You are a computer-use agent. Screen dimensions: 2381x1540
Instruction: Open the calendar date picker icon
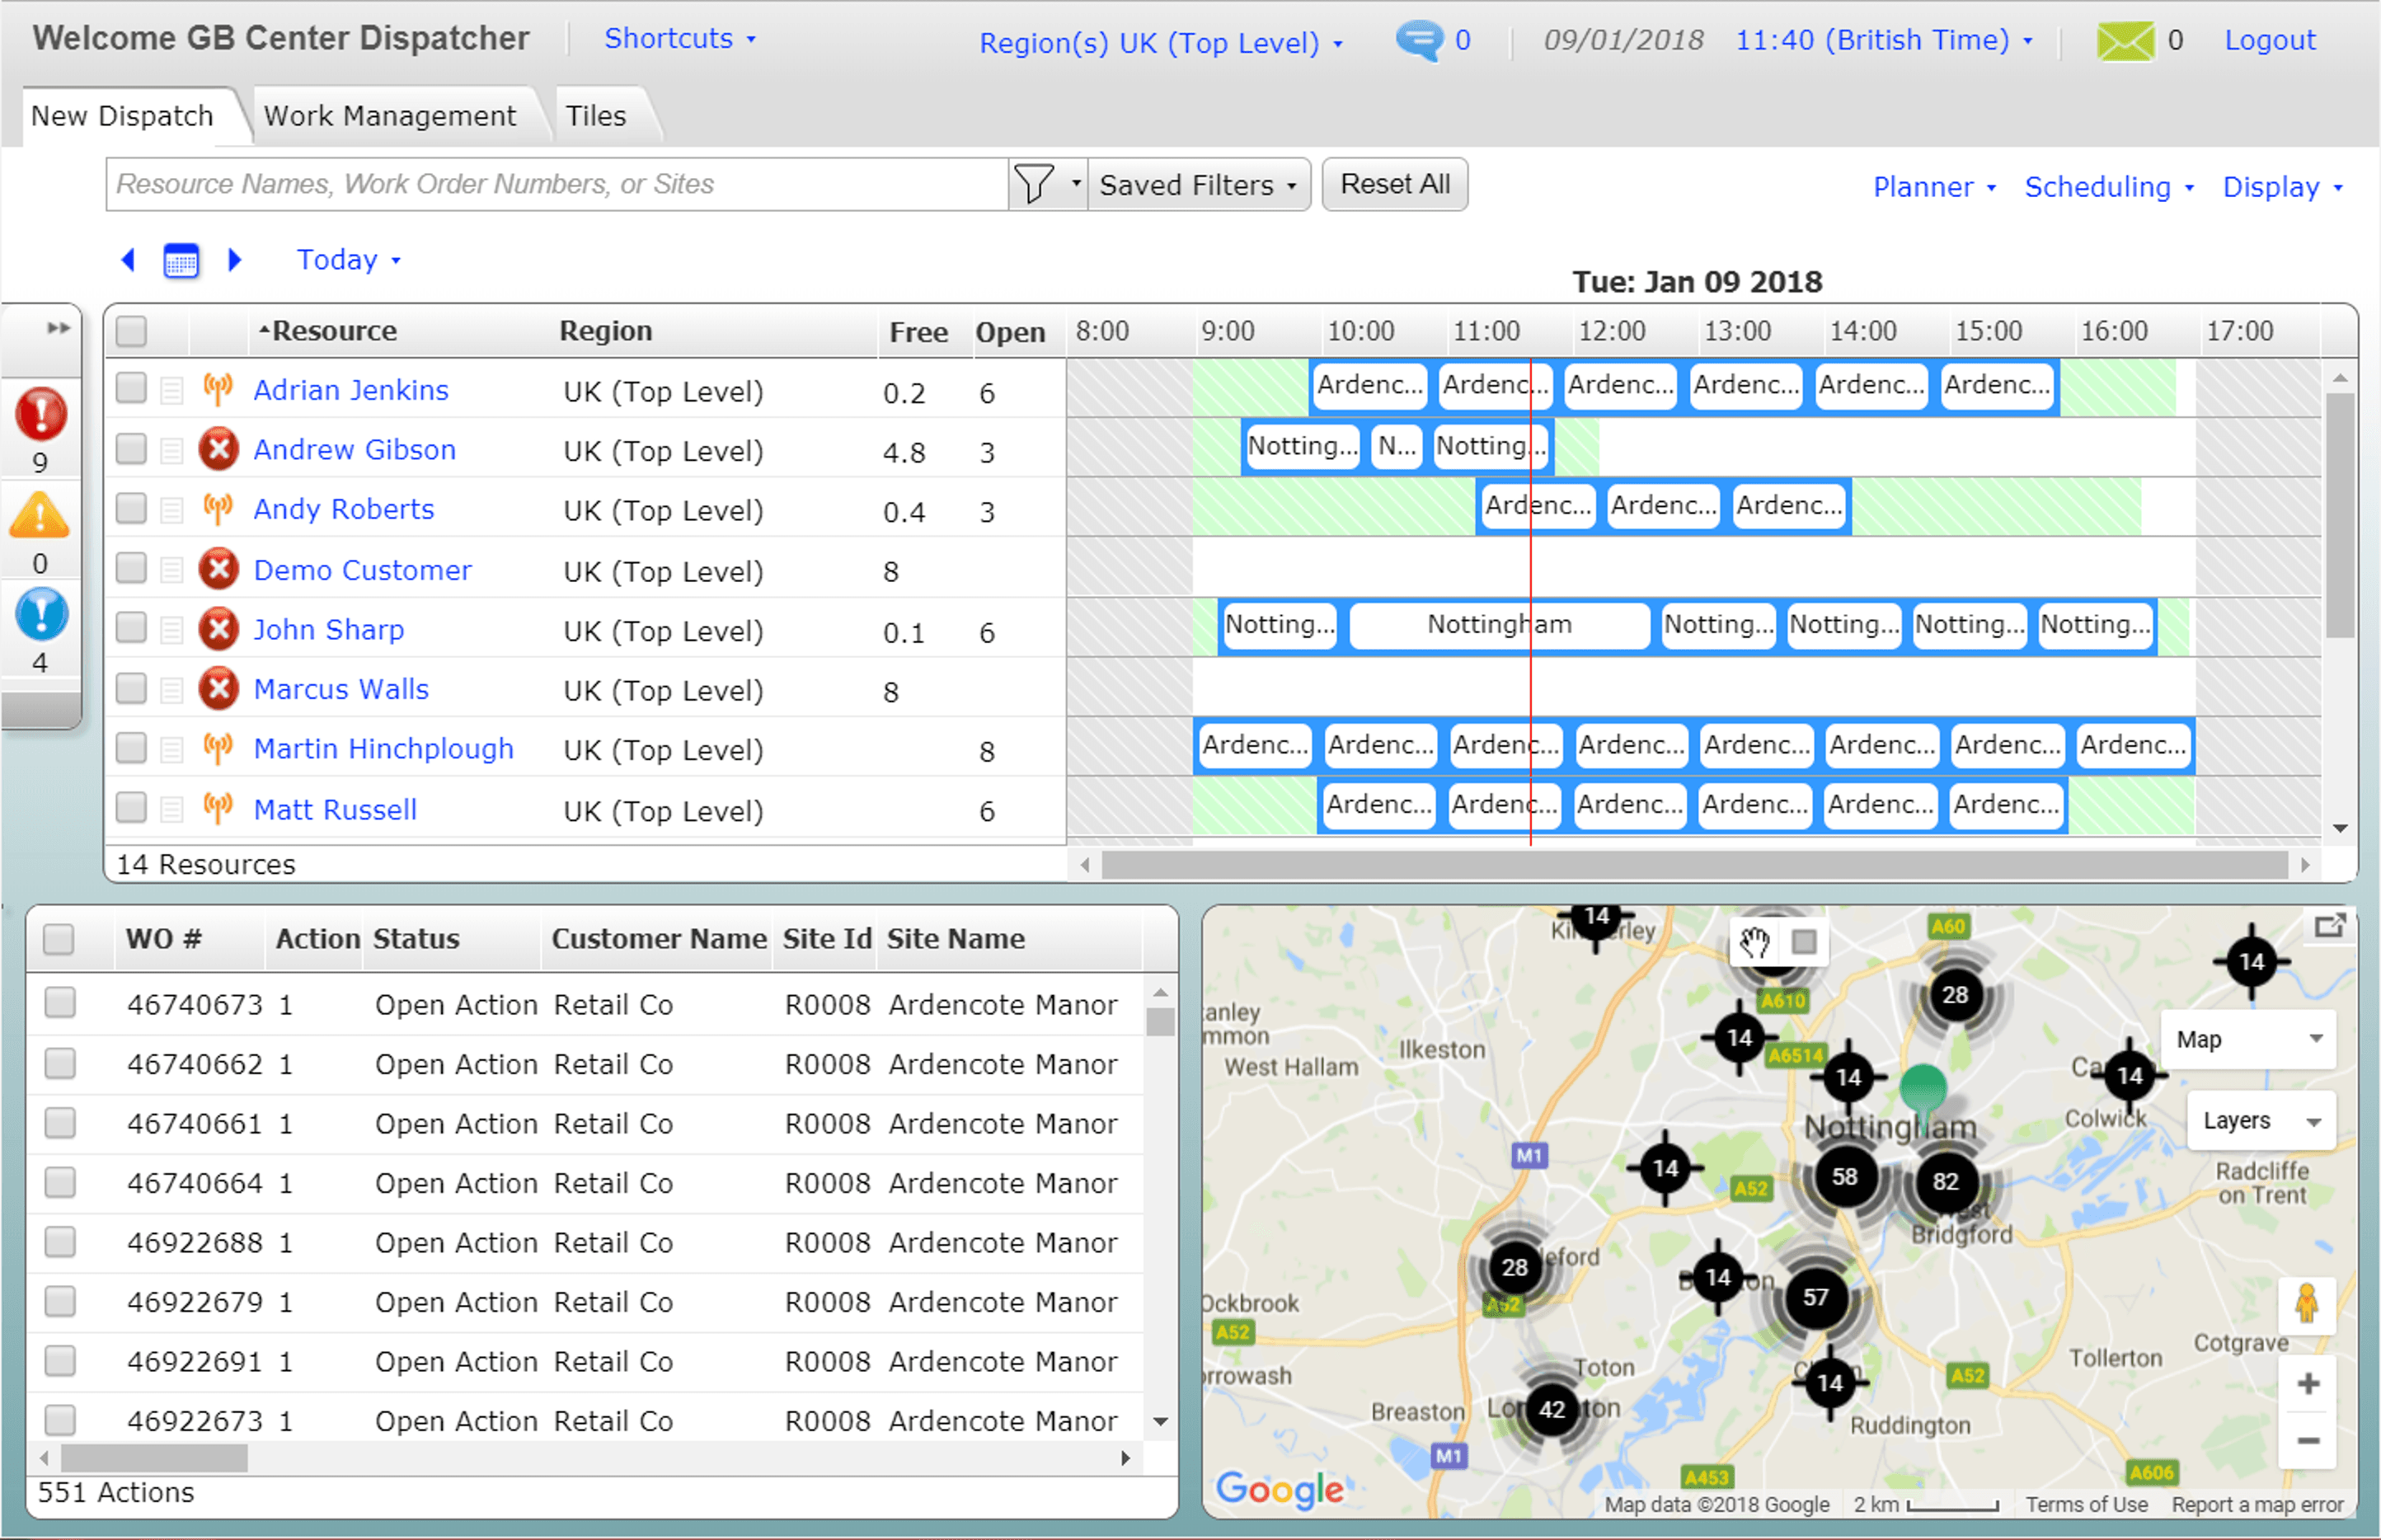click(181, 261)
